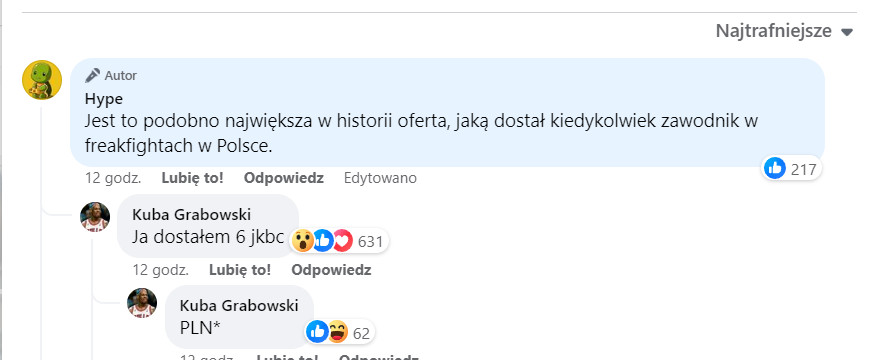875x360 pixels.
Task: View edit history via Edytowano
Action: [380, 178]
